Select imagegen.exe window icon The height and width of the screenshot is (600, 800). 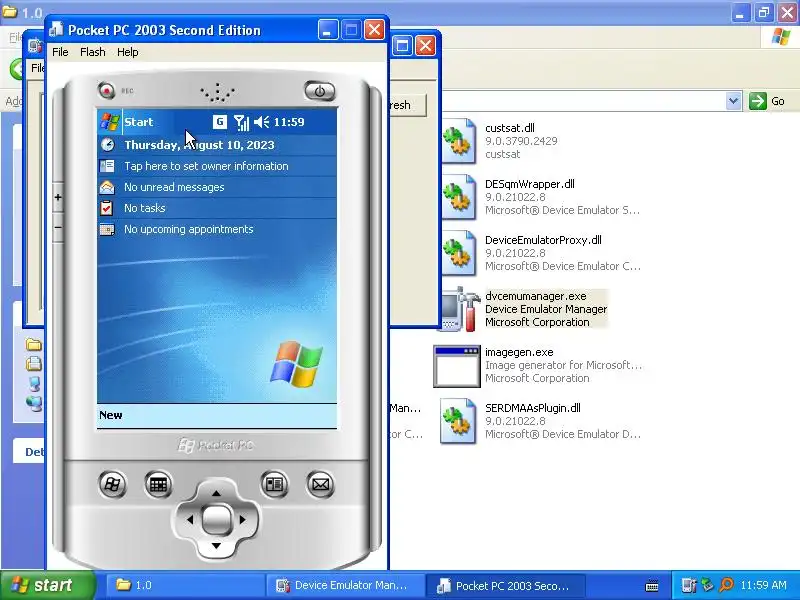(x=457, y=366)
